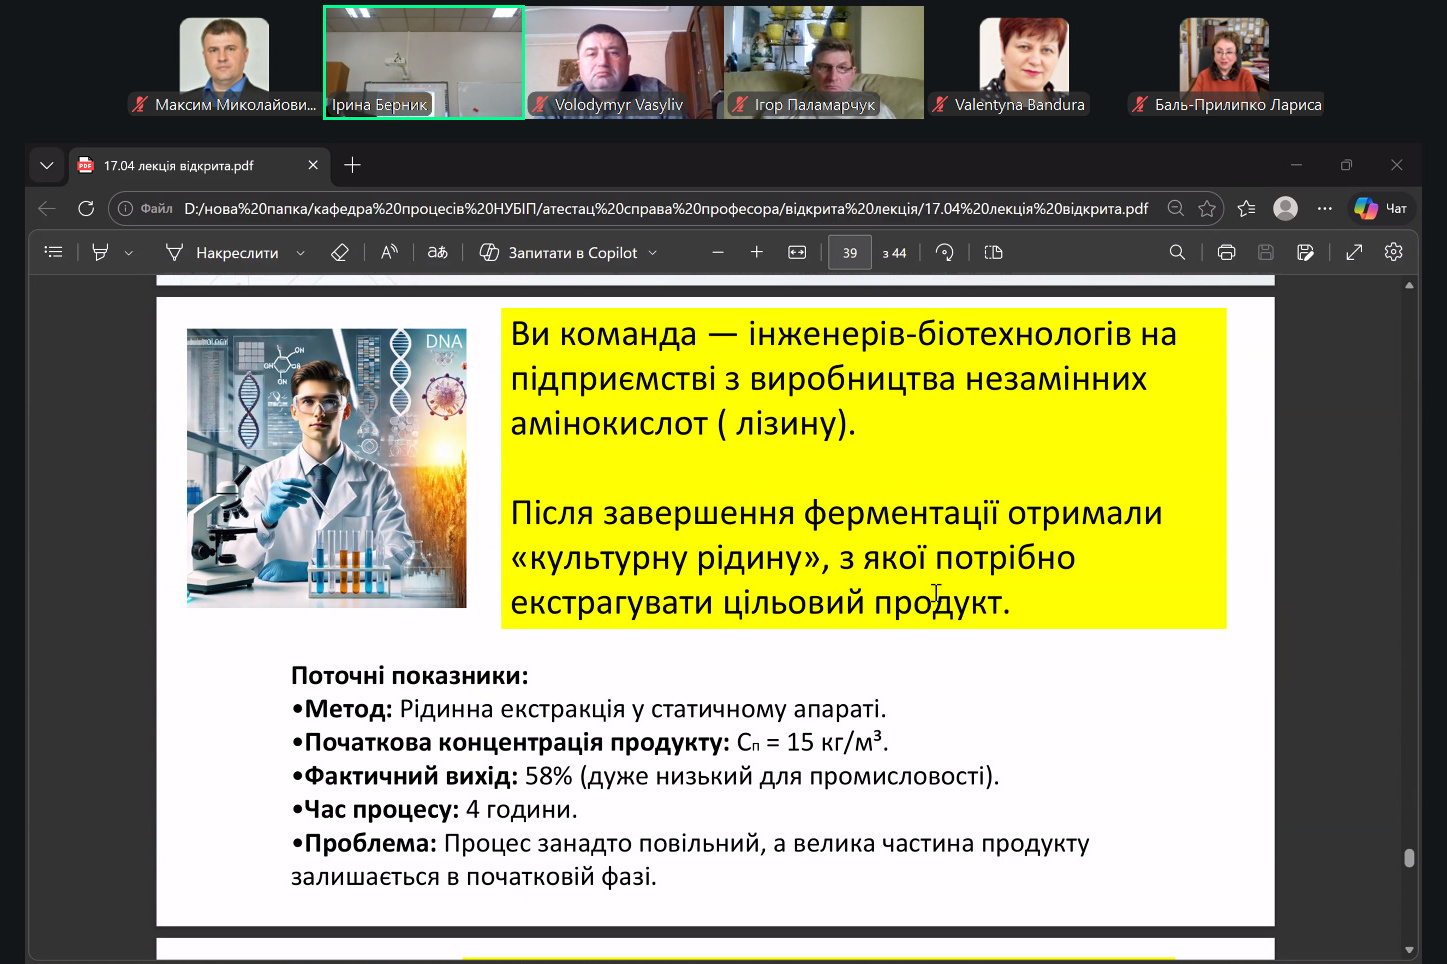
Task: Click the page number input field
Action: tap(849, 253)
